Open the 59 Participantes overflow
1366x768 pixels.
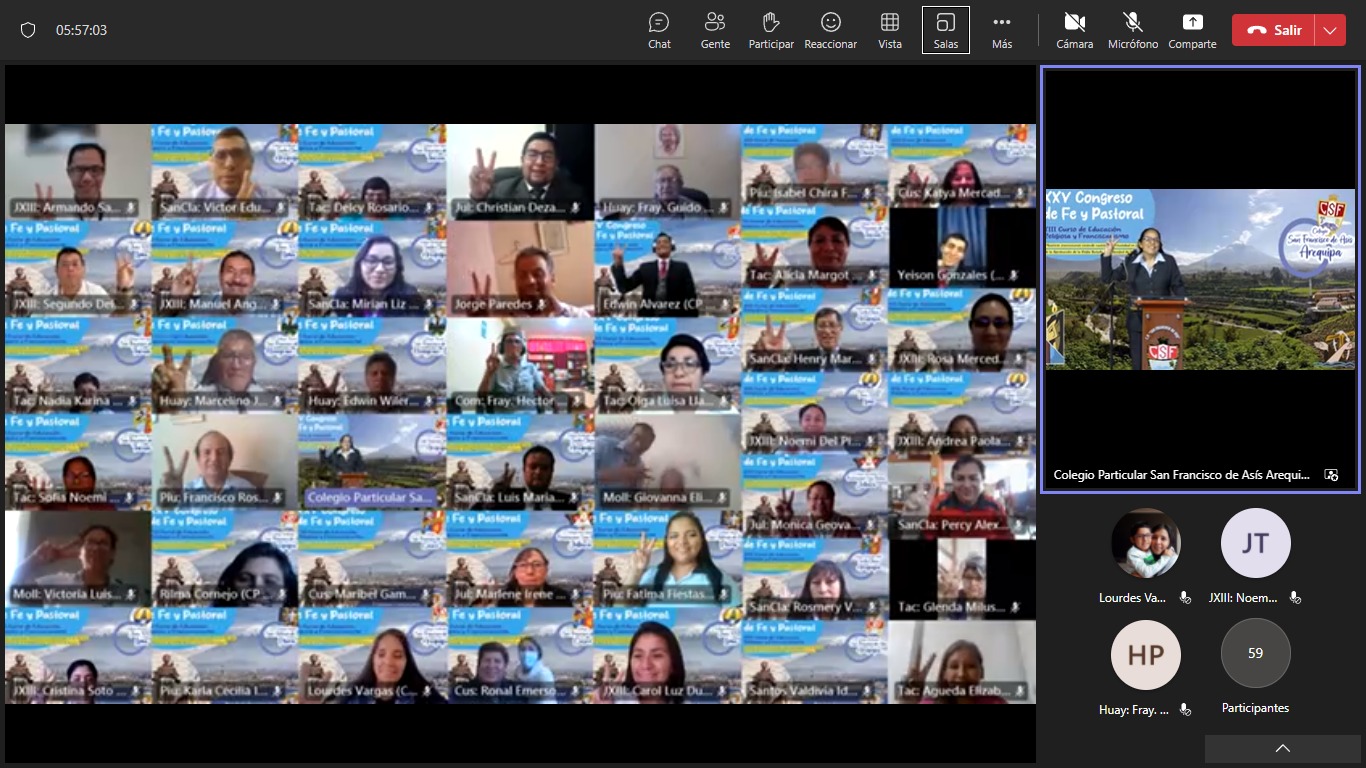pos(1255,653)
